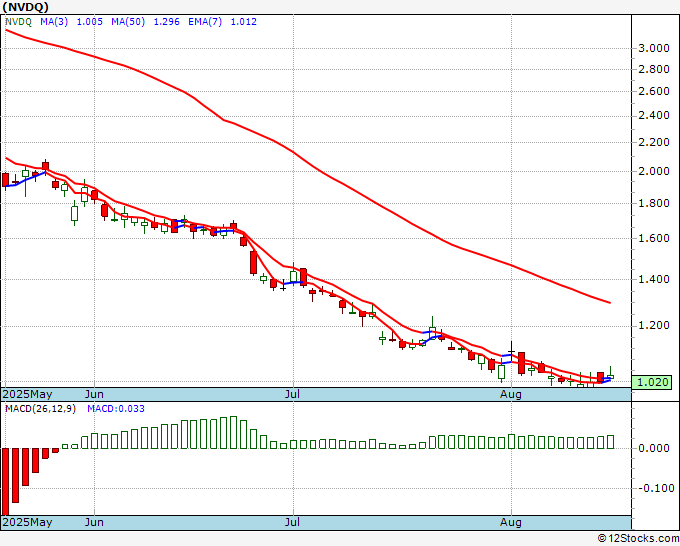680x546 pixels.
Task: Click the 1.200 price axis label
Action: (x=654, y=326)
